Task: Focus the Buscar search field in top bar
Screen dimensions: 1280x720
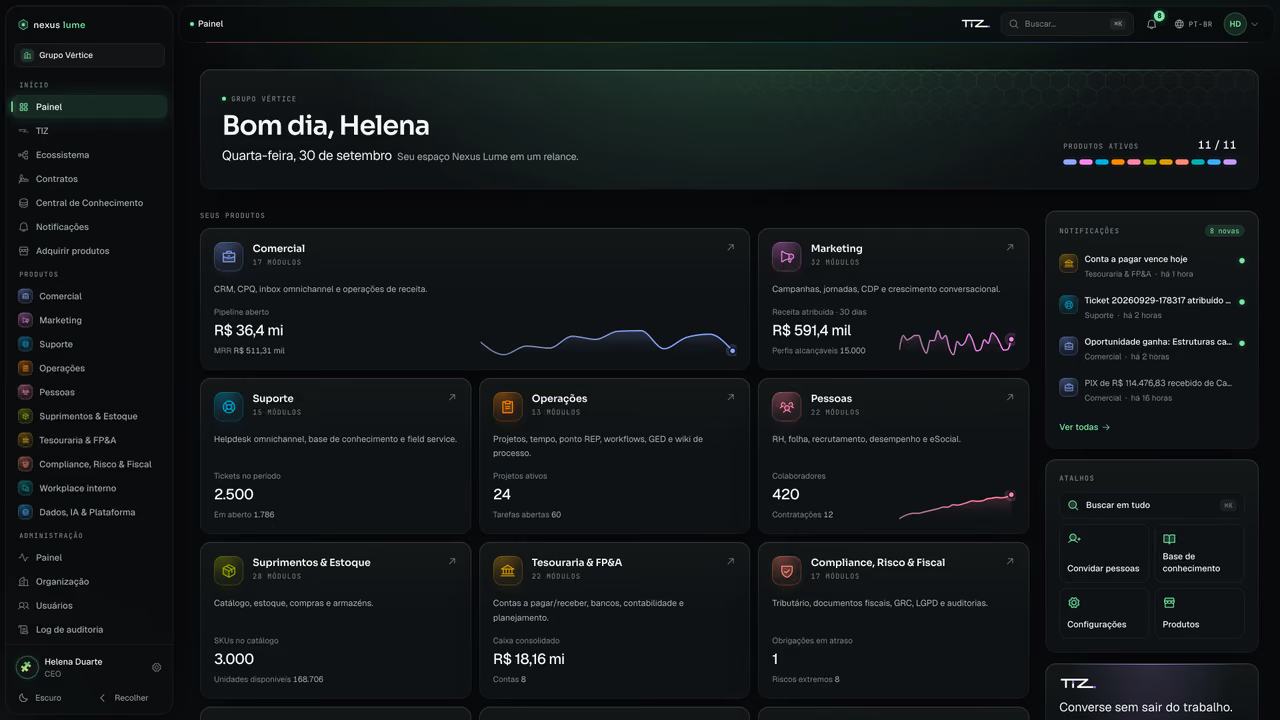Action: pyautogui.click(x=1066, y=24)
